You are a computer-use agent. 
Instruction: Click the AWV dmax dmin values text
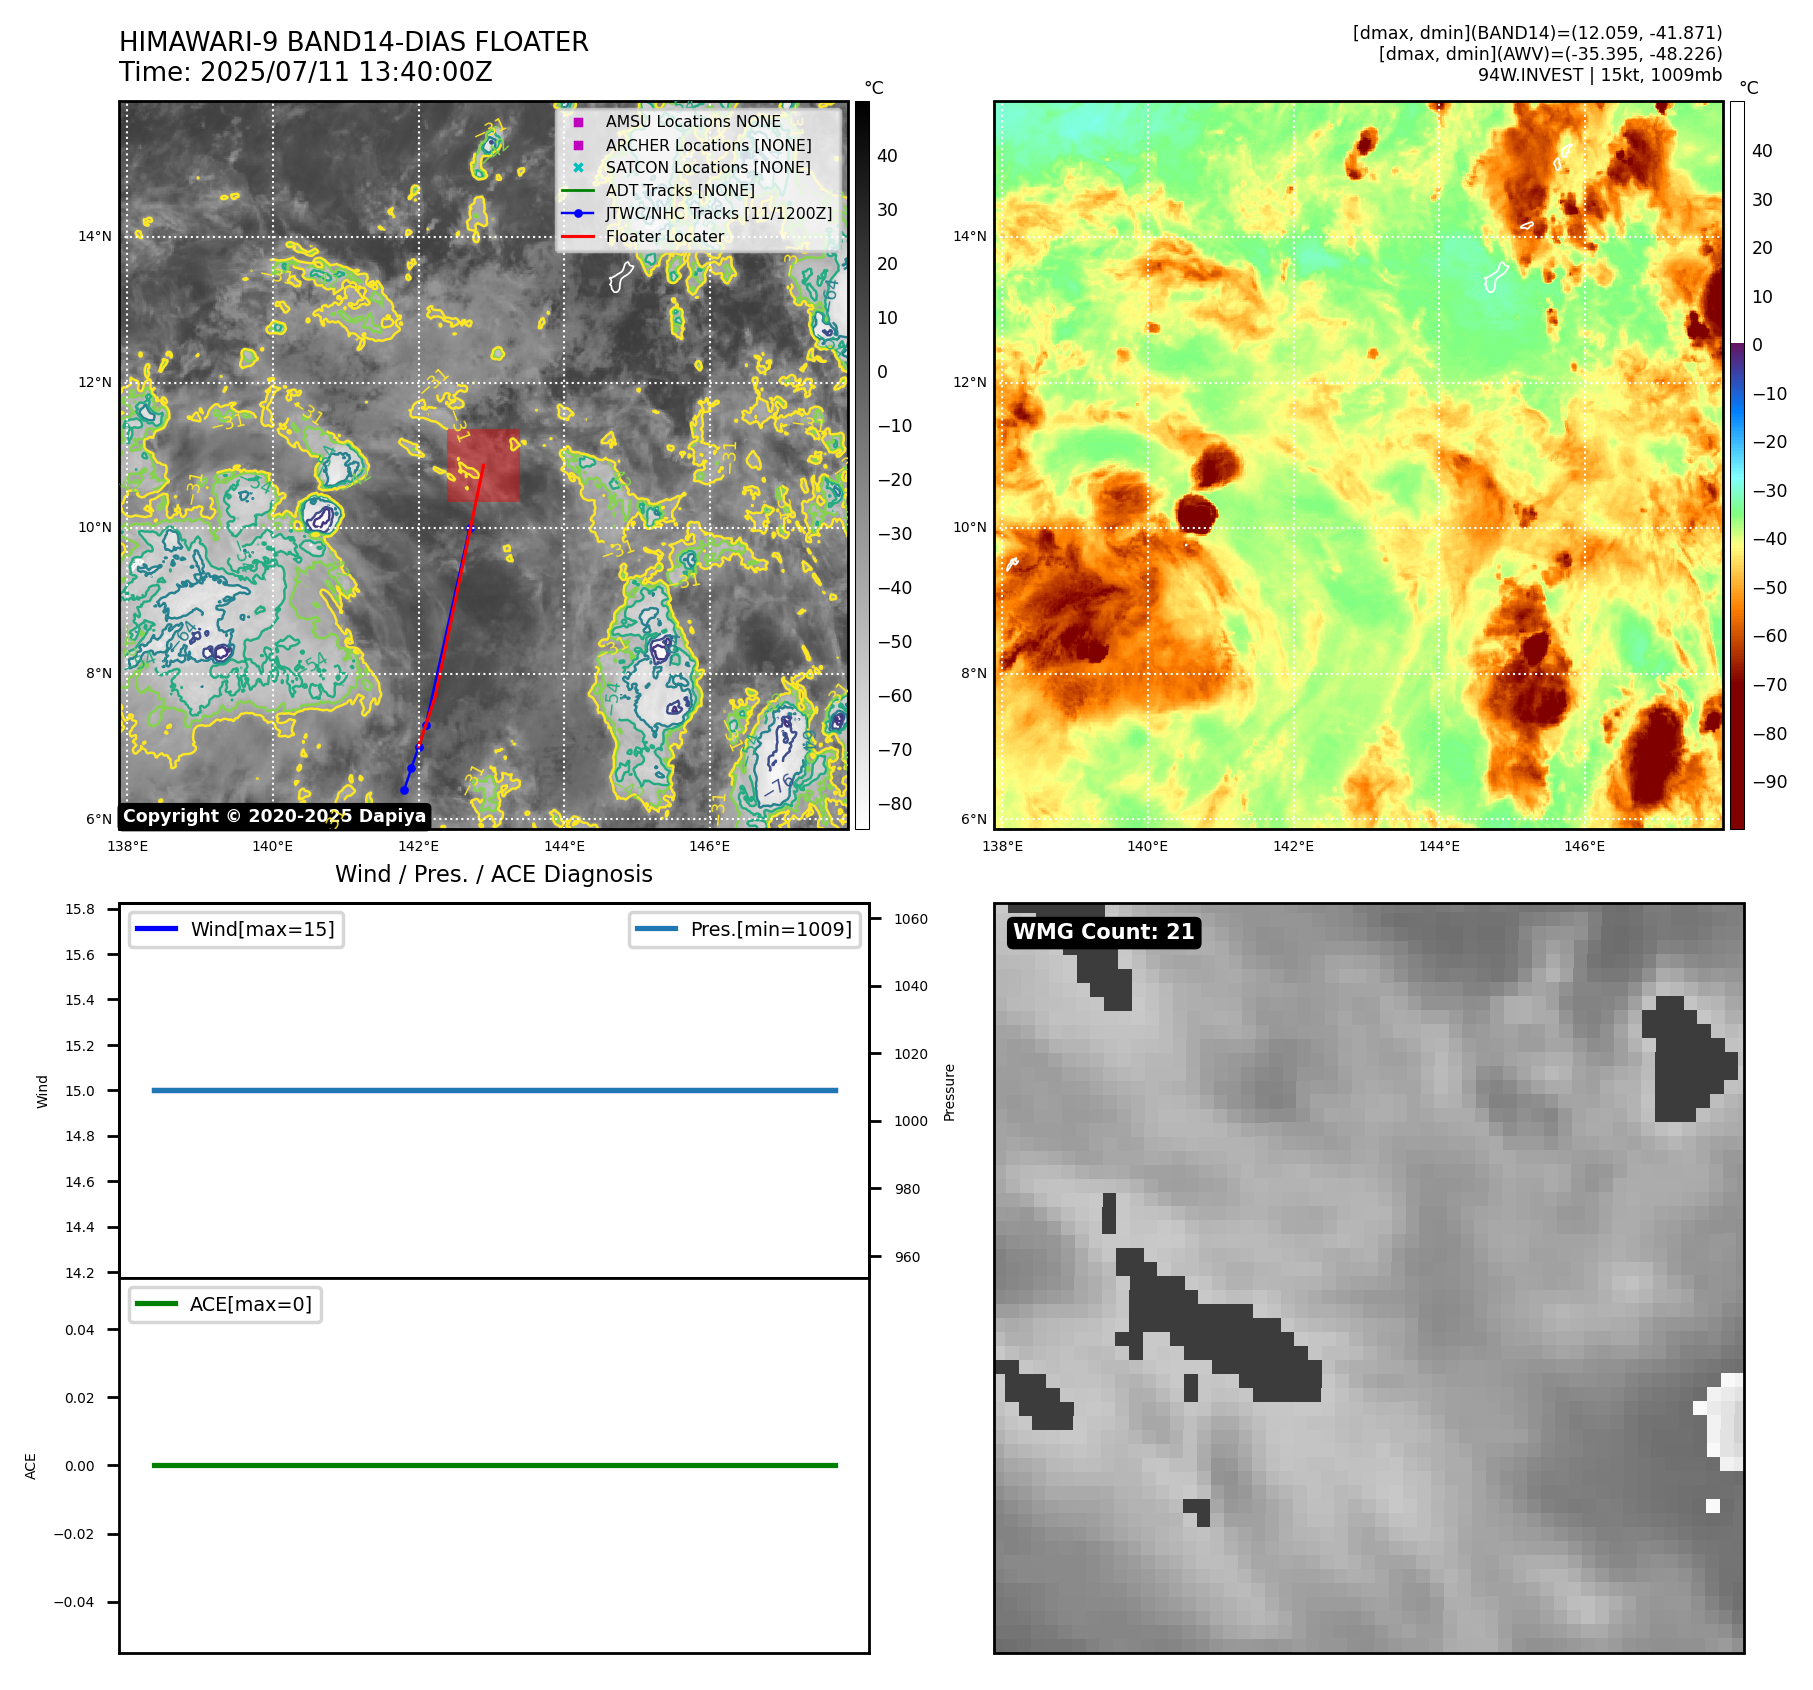click(x=1550, y=54)
